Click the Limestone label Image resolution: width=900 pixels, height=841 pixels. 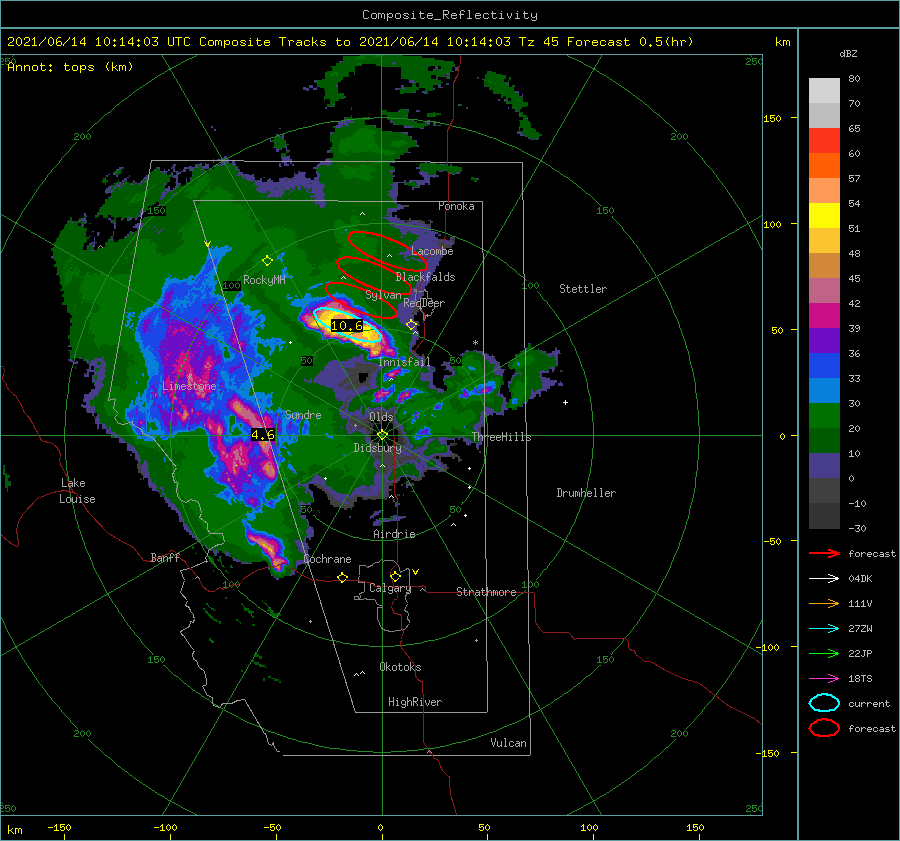tap(189, 386)
